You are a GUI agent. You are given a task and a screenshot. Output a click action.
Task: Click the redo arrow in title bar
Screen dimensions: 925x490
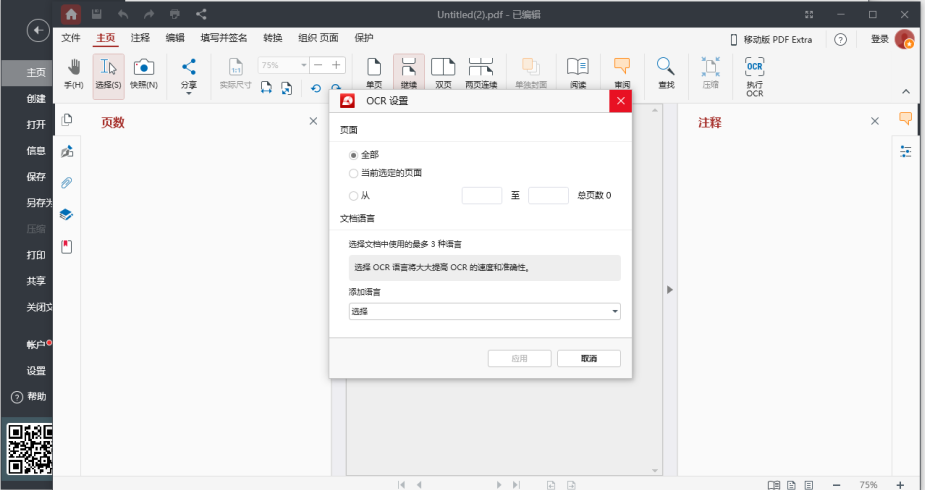pyautogui.click(x=149, y=14)
